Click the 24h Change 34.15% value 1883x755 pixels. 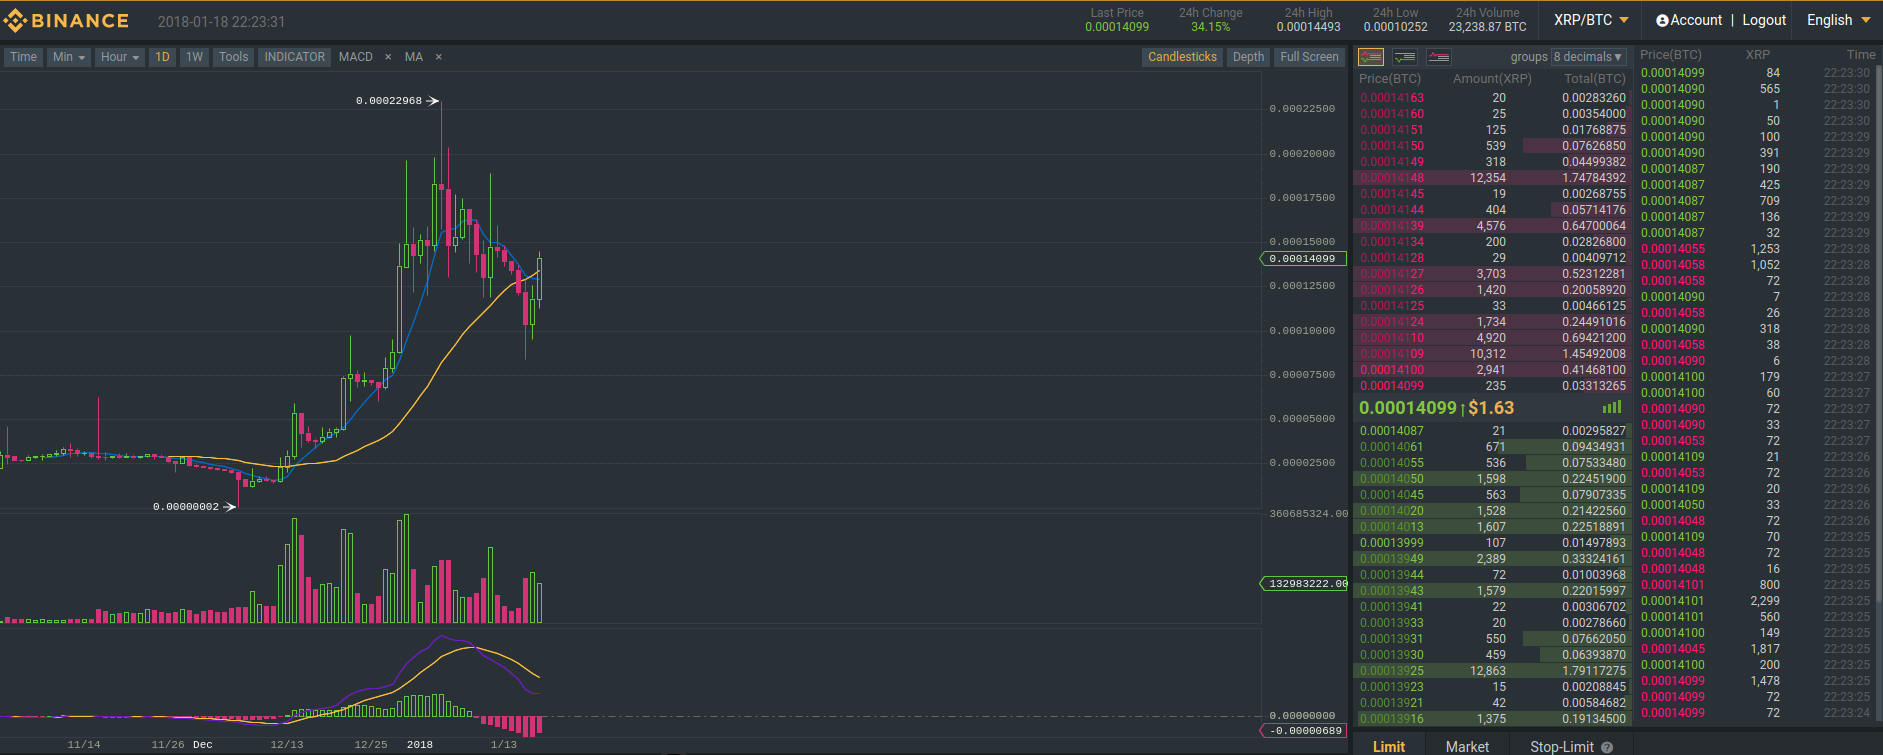[1210, 27]
